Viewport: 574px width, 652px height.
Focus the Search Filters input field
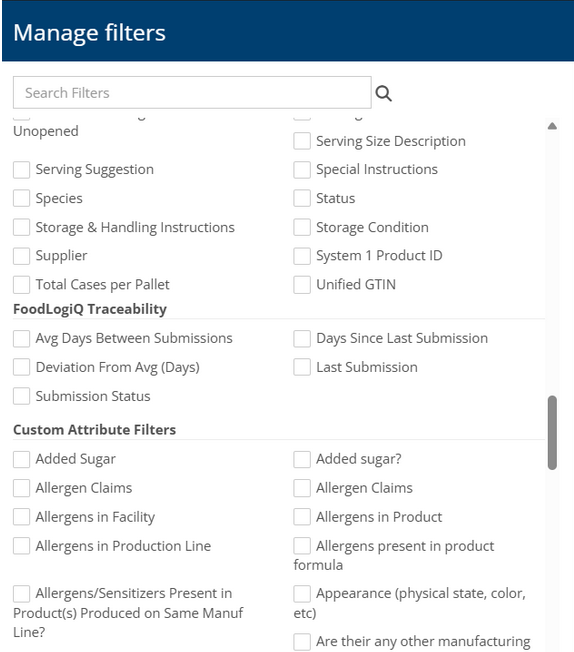click(x=192, y=92)
